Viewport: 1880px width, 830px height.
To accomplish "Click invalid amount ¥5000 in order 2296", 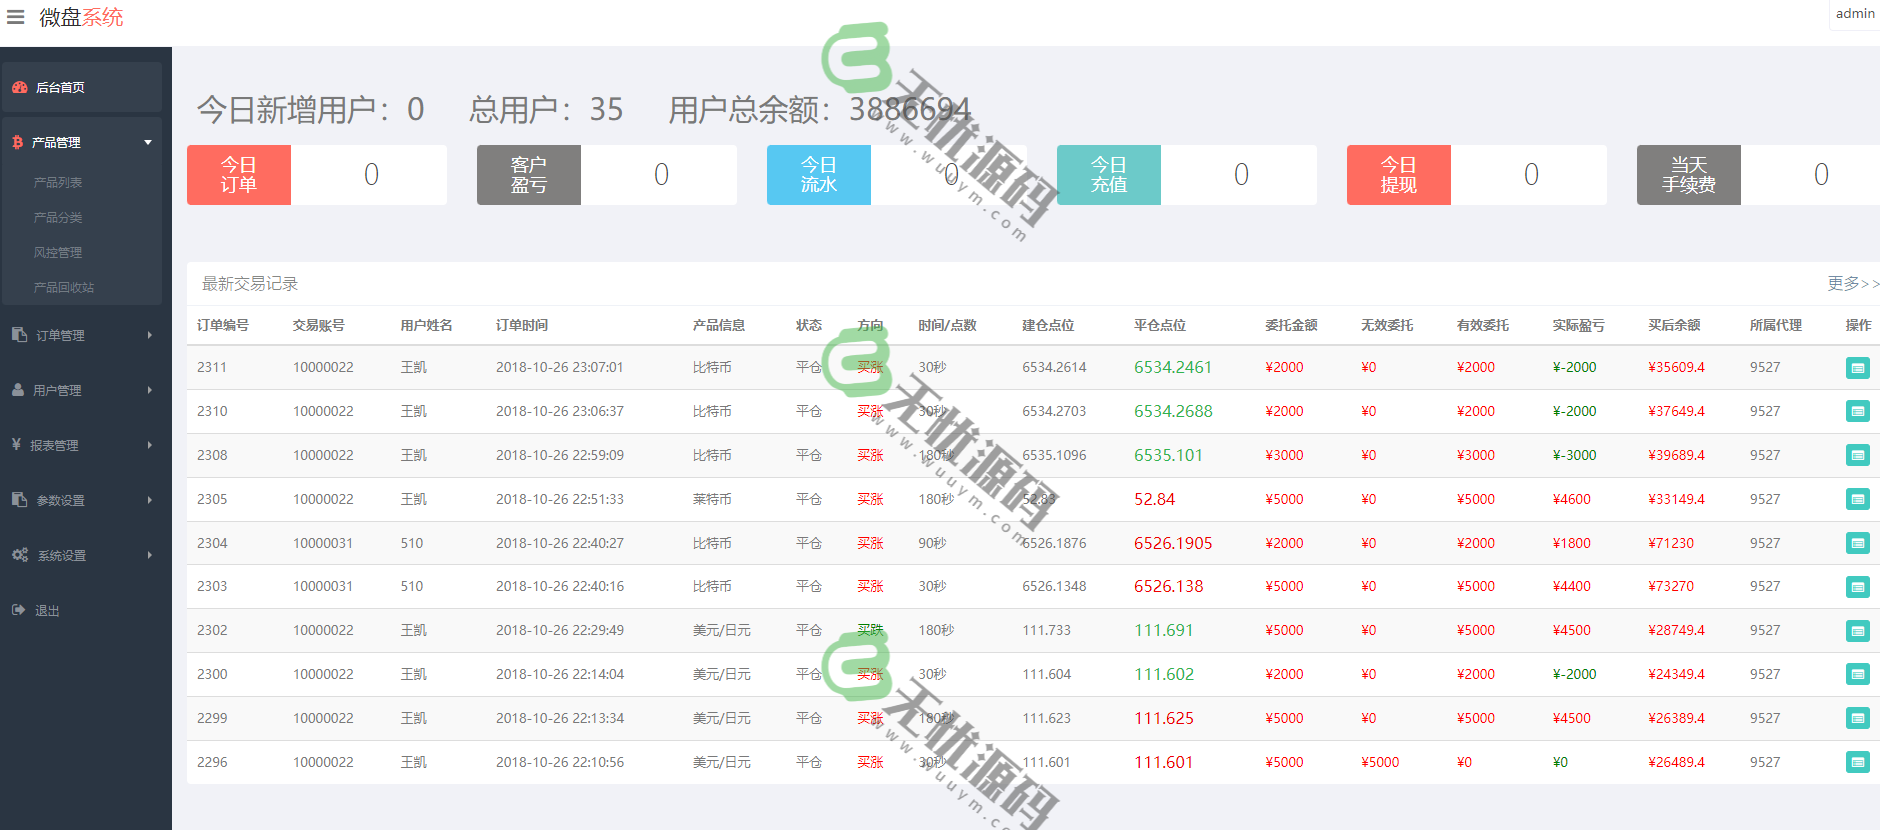I will (x=1380, y=762).
